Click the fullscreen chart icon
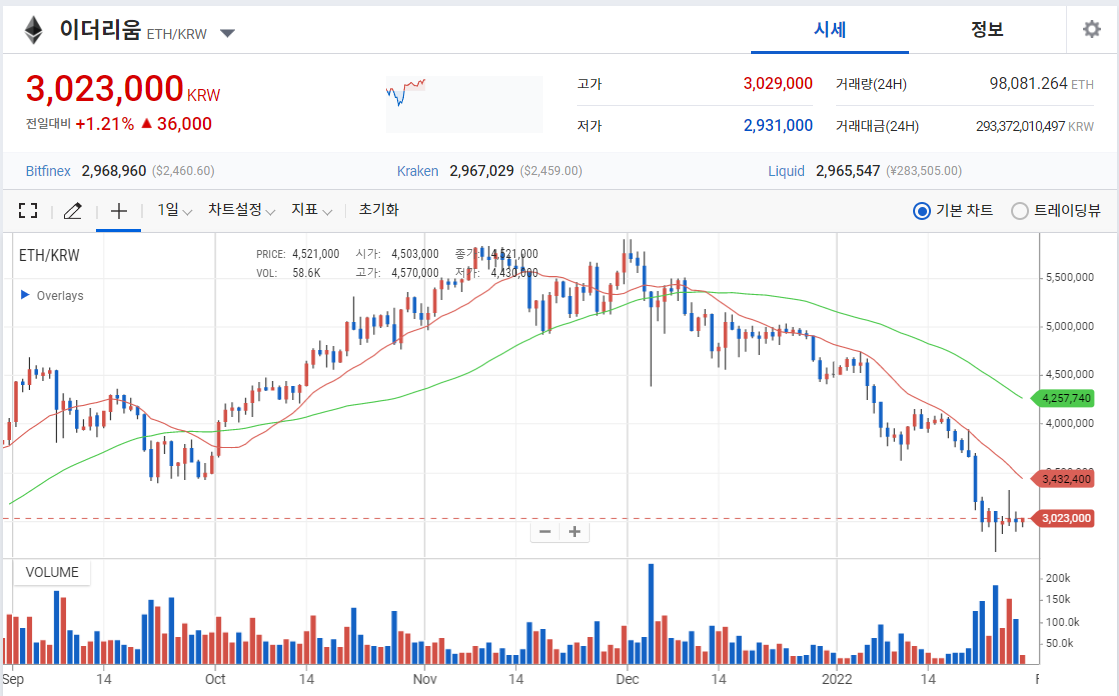 pos(28,211)
